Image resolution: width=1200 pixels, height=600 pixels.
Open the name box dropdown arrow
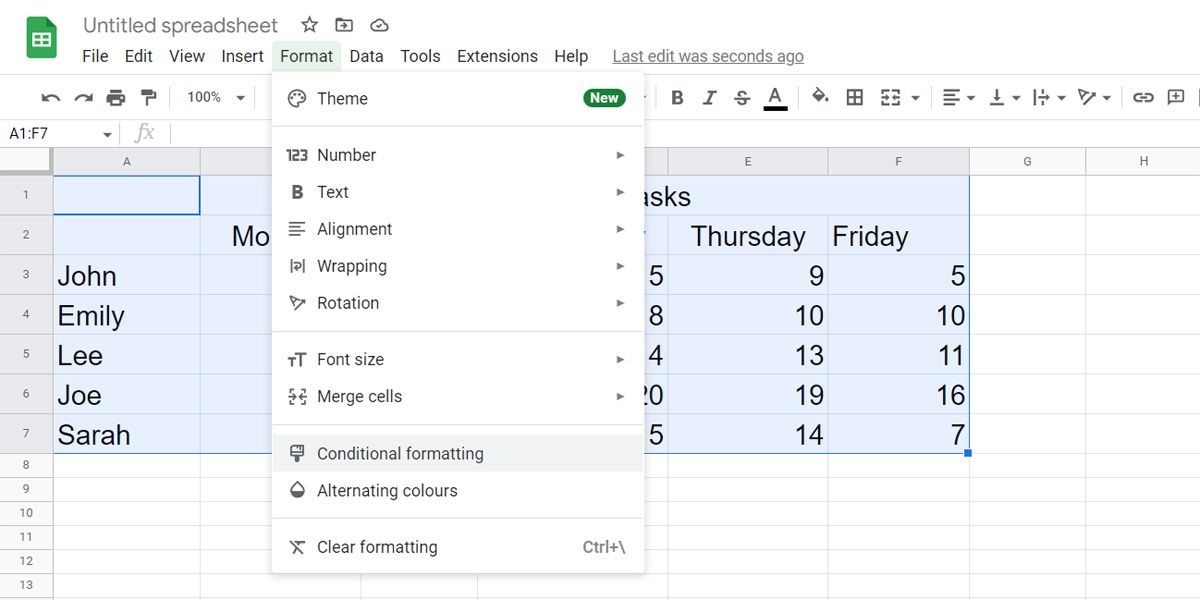point(107,134)
